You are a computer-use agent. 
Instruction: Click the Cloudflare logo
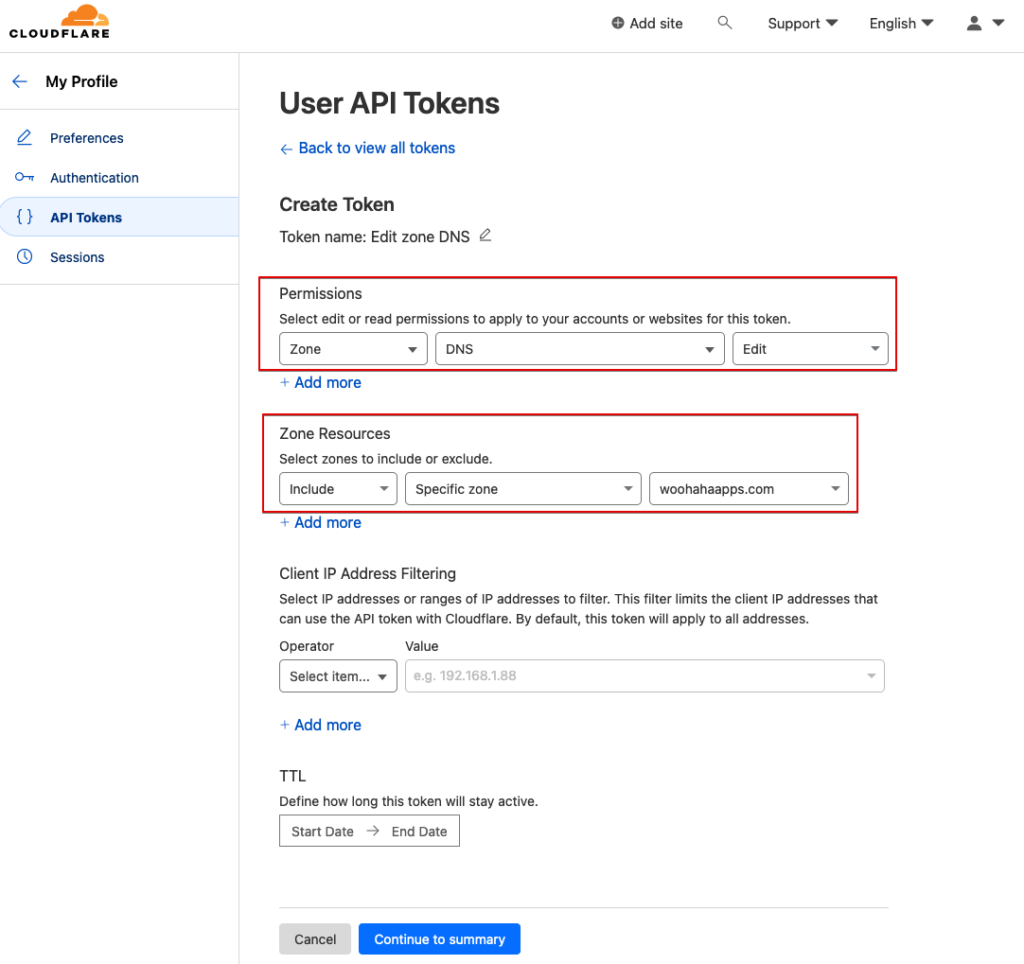59,22
